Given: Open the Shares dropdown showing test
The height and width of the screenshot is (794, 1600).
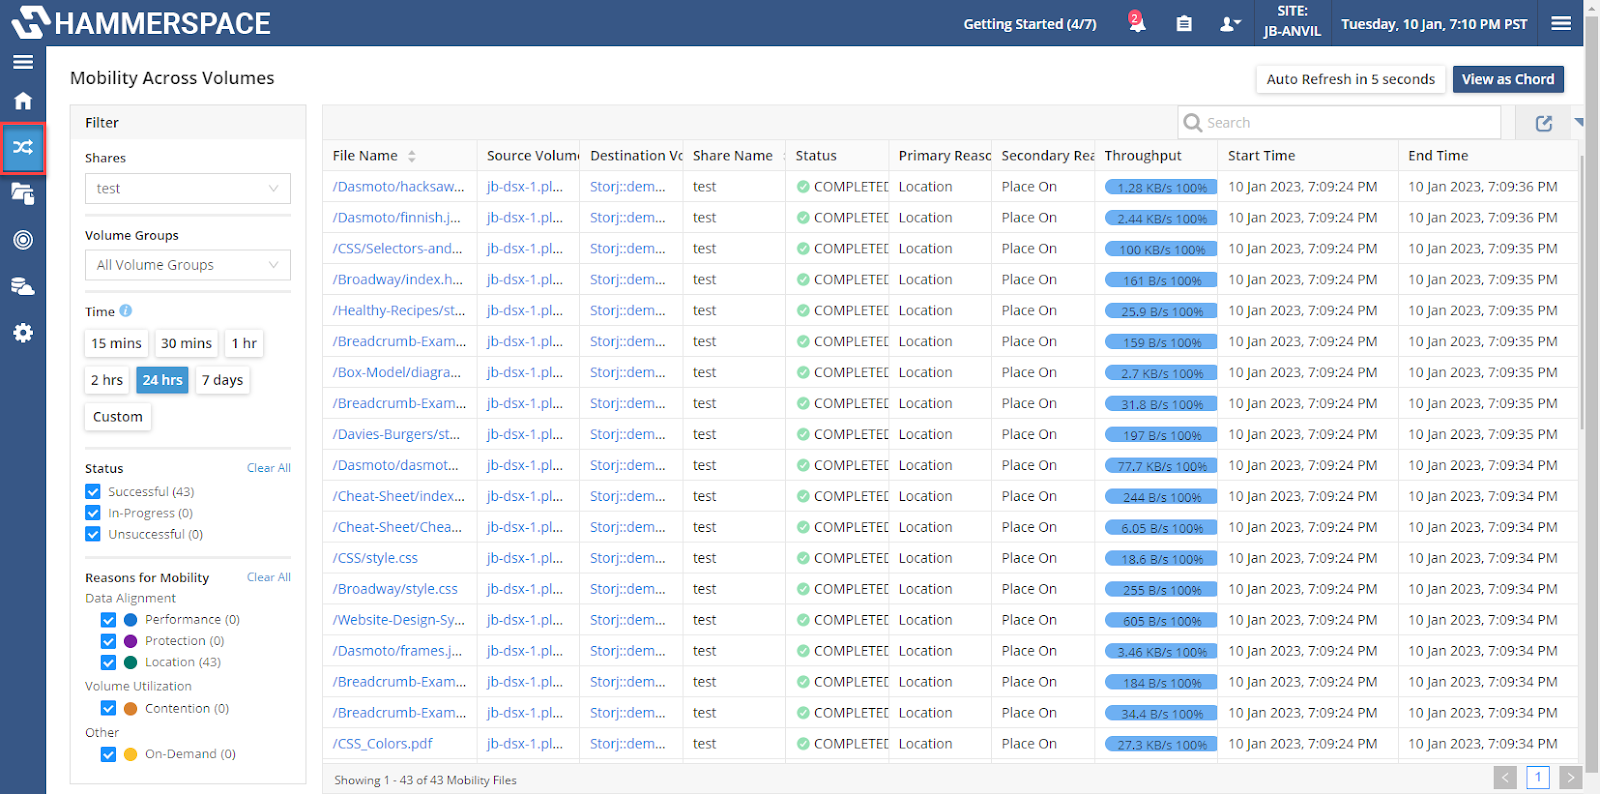Looking at the screenshot, I should pyautogui.click(x=188, y=188).
